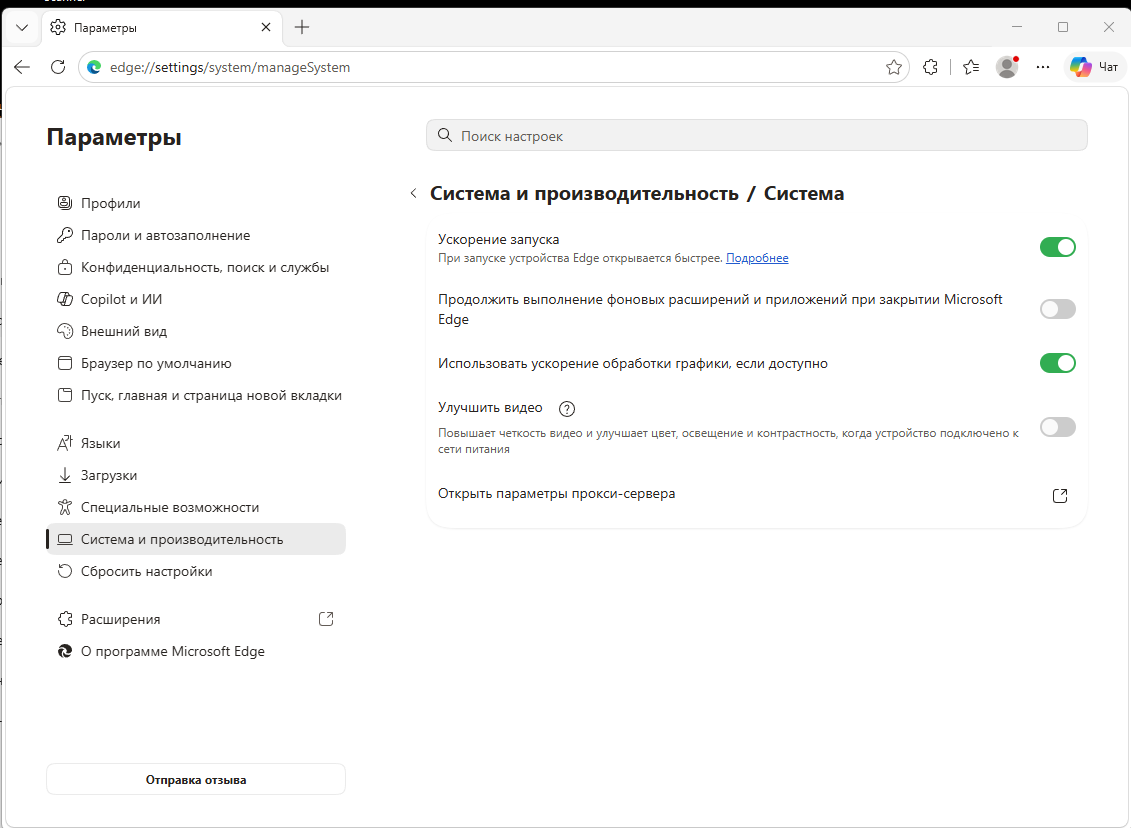Screen dimensions: 1131x828
Task: Open Copilot и ИИ section
Action: pyautogui.click(x=196, y=299)
